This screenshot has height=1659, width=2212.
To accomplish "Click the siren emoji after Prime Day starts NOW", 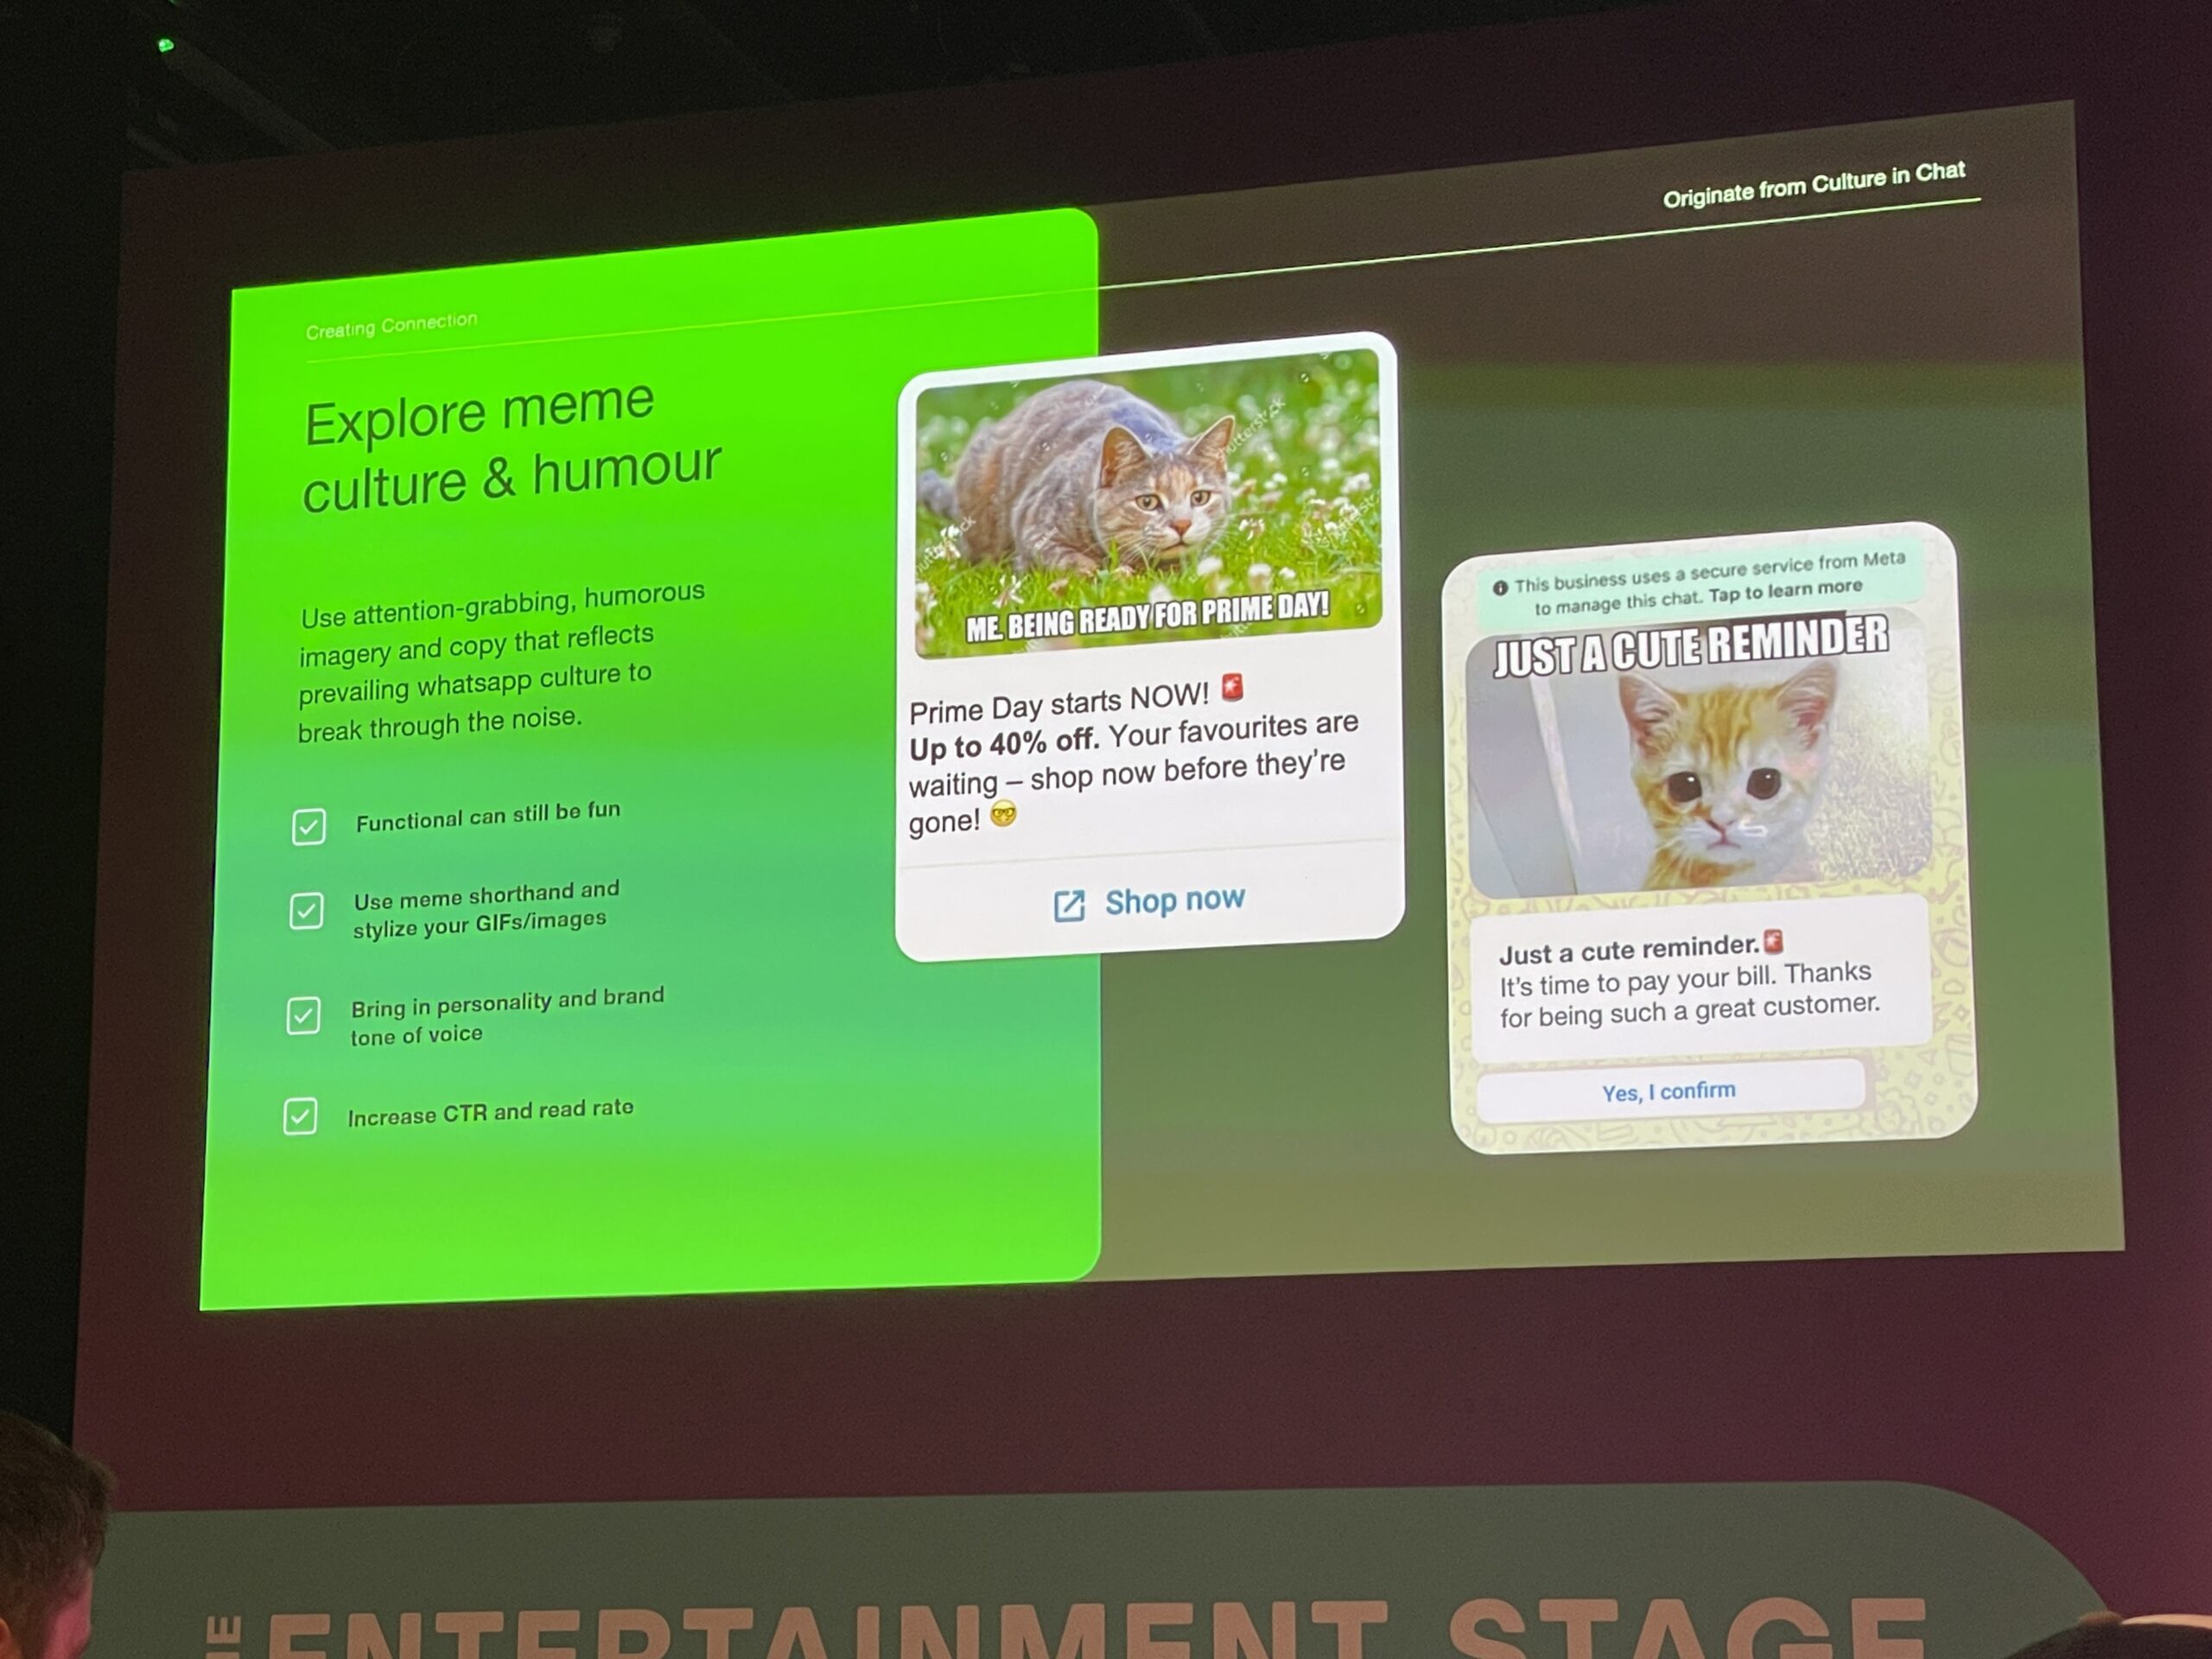I will tap(1233, 687).
